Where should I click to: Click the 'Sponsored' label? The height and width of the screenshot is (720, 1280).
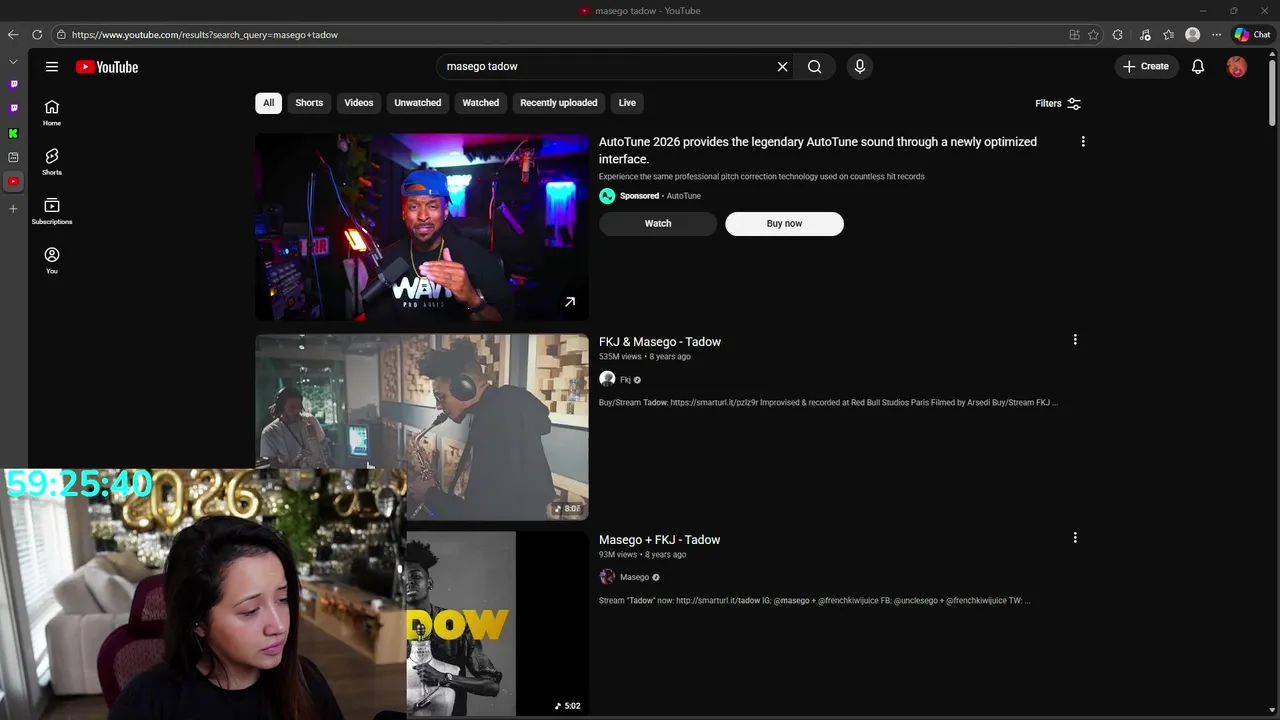coord(639,196)
